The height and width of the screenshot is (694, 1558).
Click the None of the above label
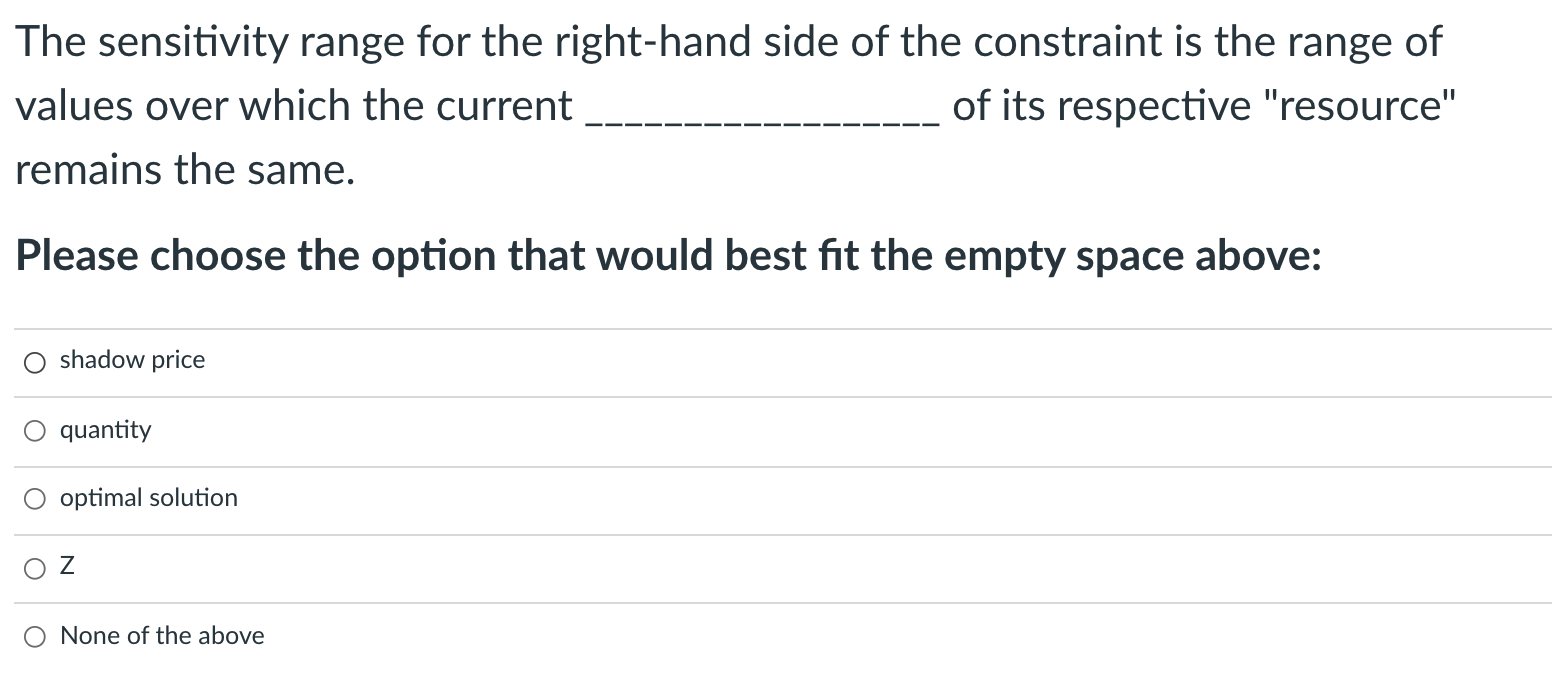click(162, 635)
